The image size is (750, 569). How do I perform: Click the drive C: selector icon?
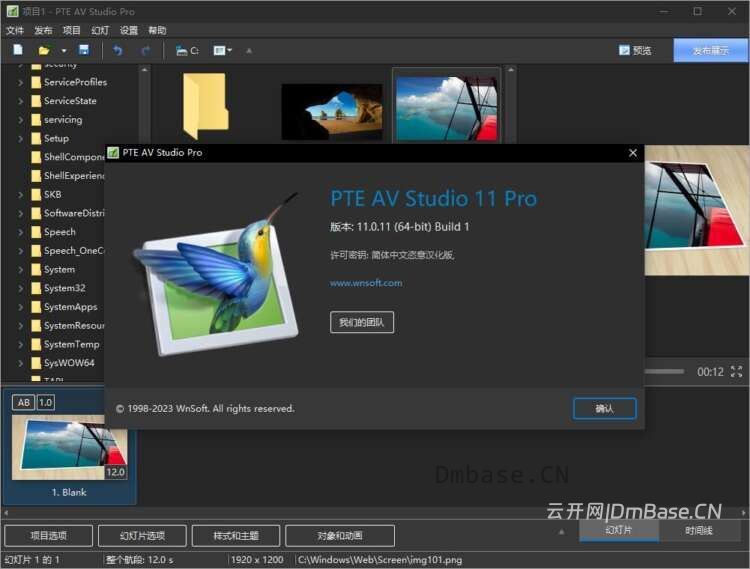coord(187,50)
